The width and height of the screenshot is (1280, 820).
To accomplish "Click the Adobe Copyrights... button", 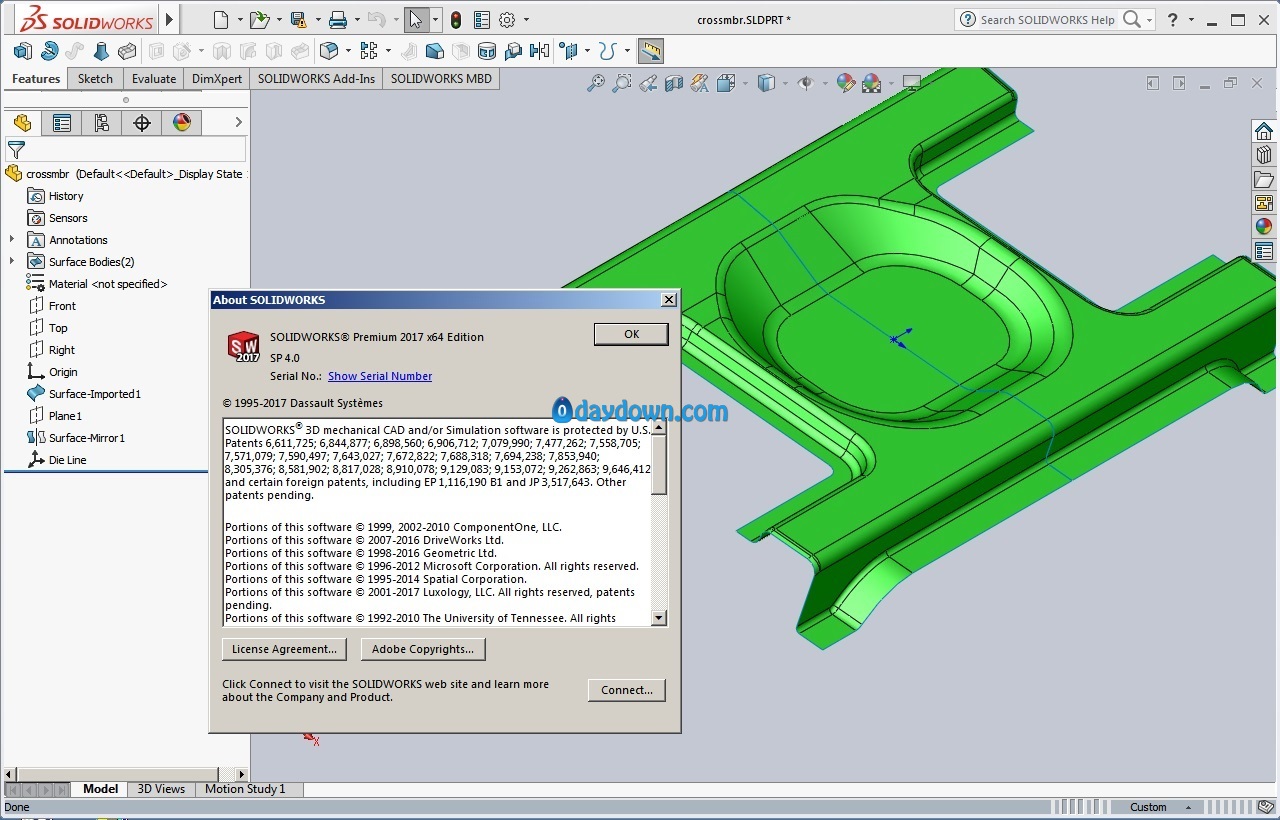I will [x=423, y=649].
